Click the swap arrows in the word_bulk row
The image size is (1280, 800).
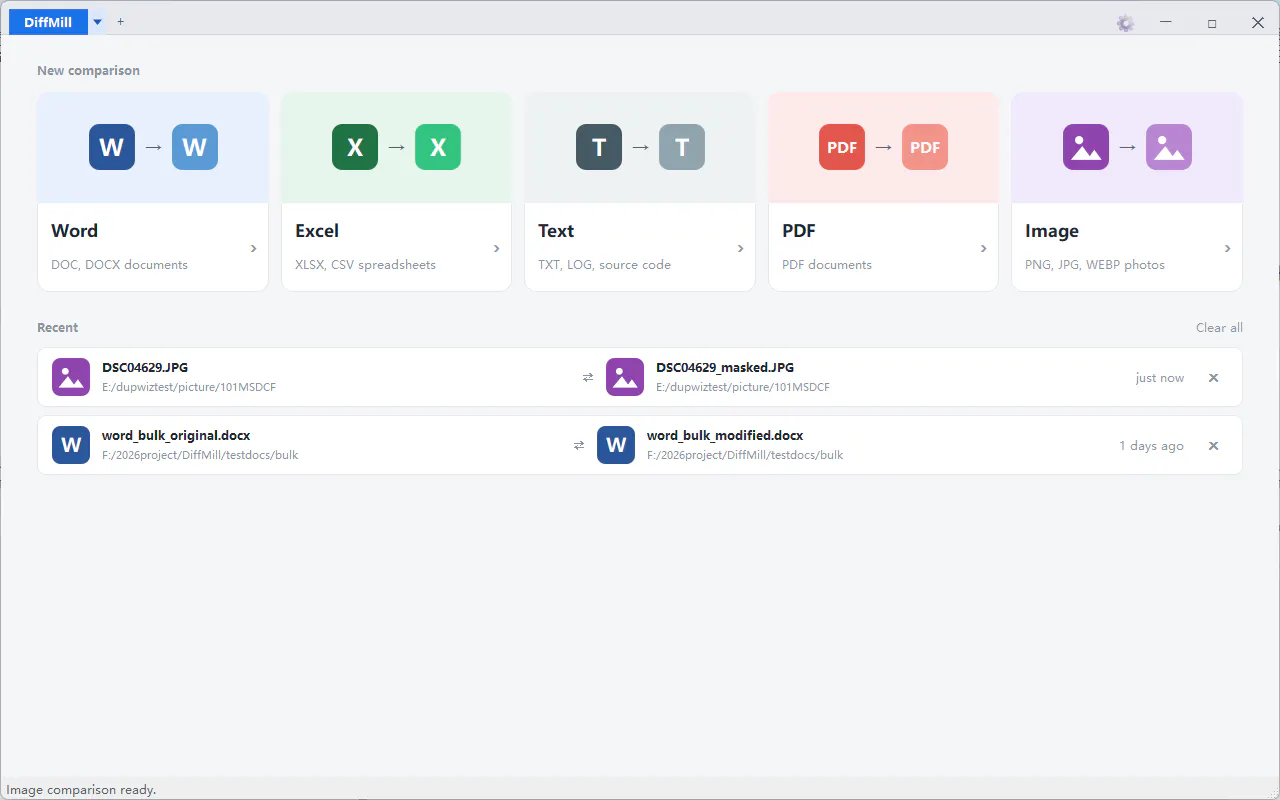(579, 445)
